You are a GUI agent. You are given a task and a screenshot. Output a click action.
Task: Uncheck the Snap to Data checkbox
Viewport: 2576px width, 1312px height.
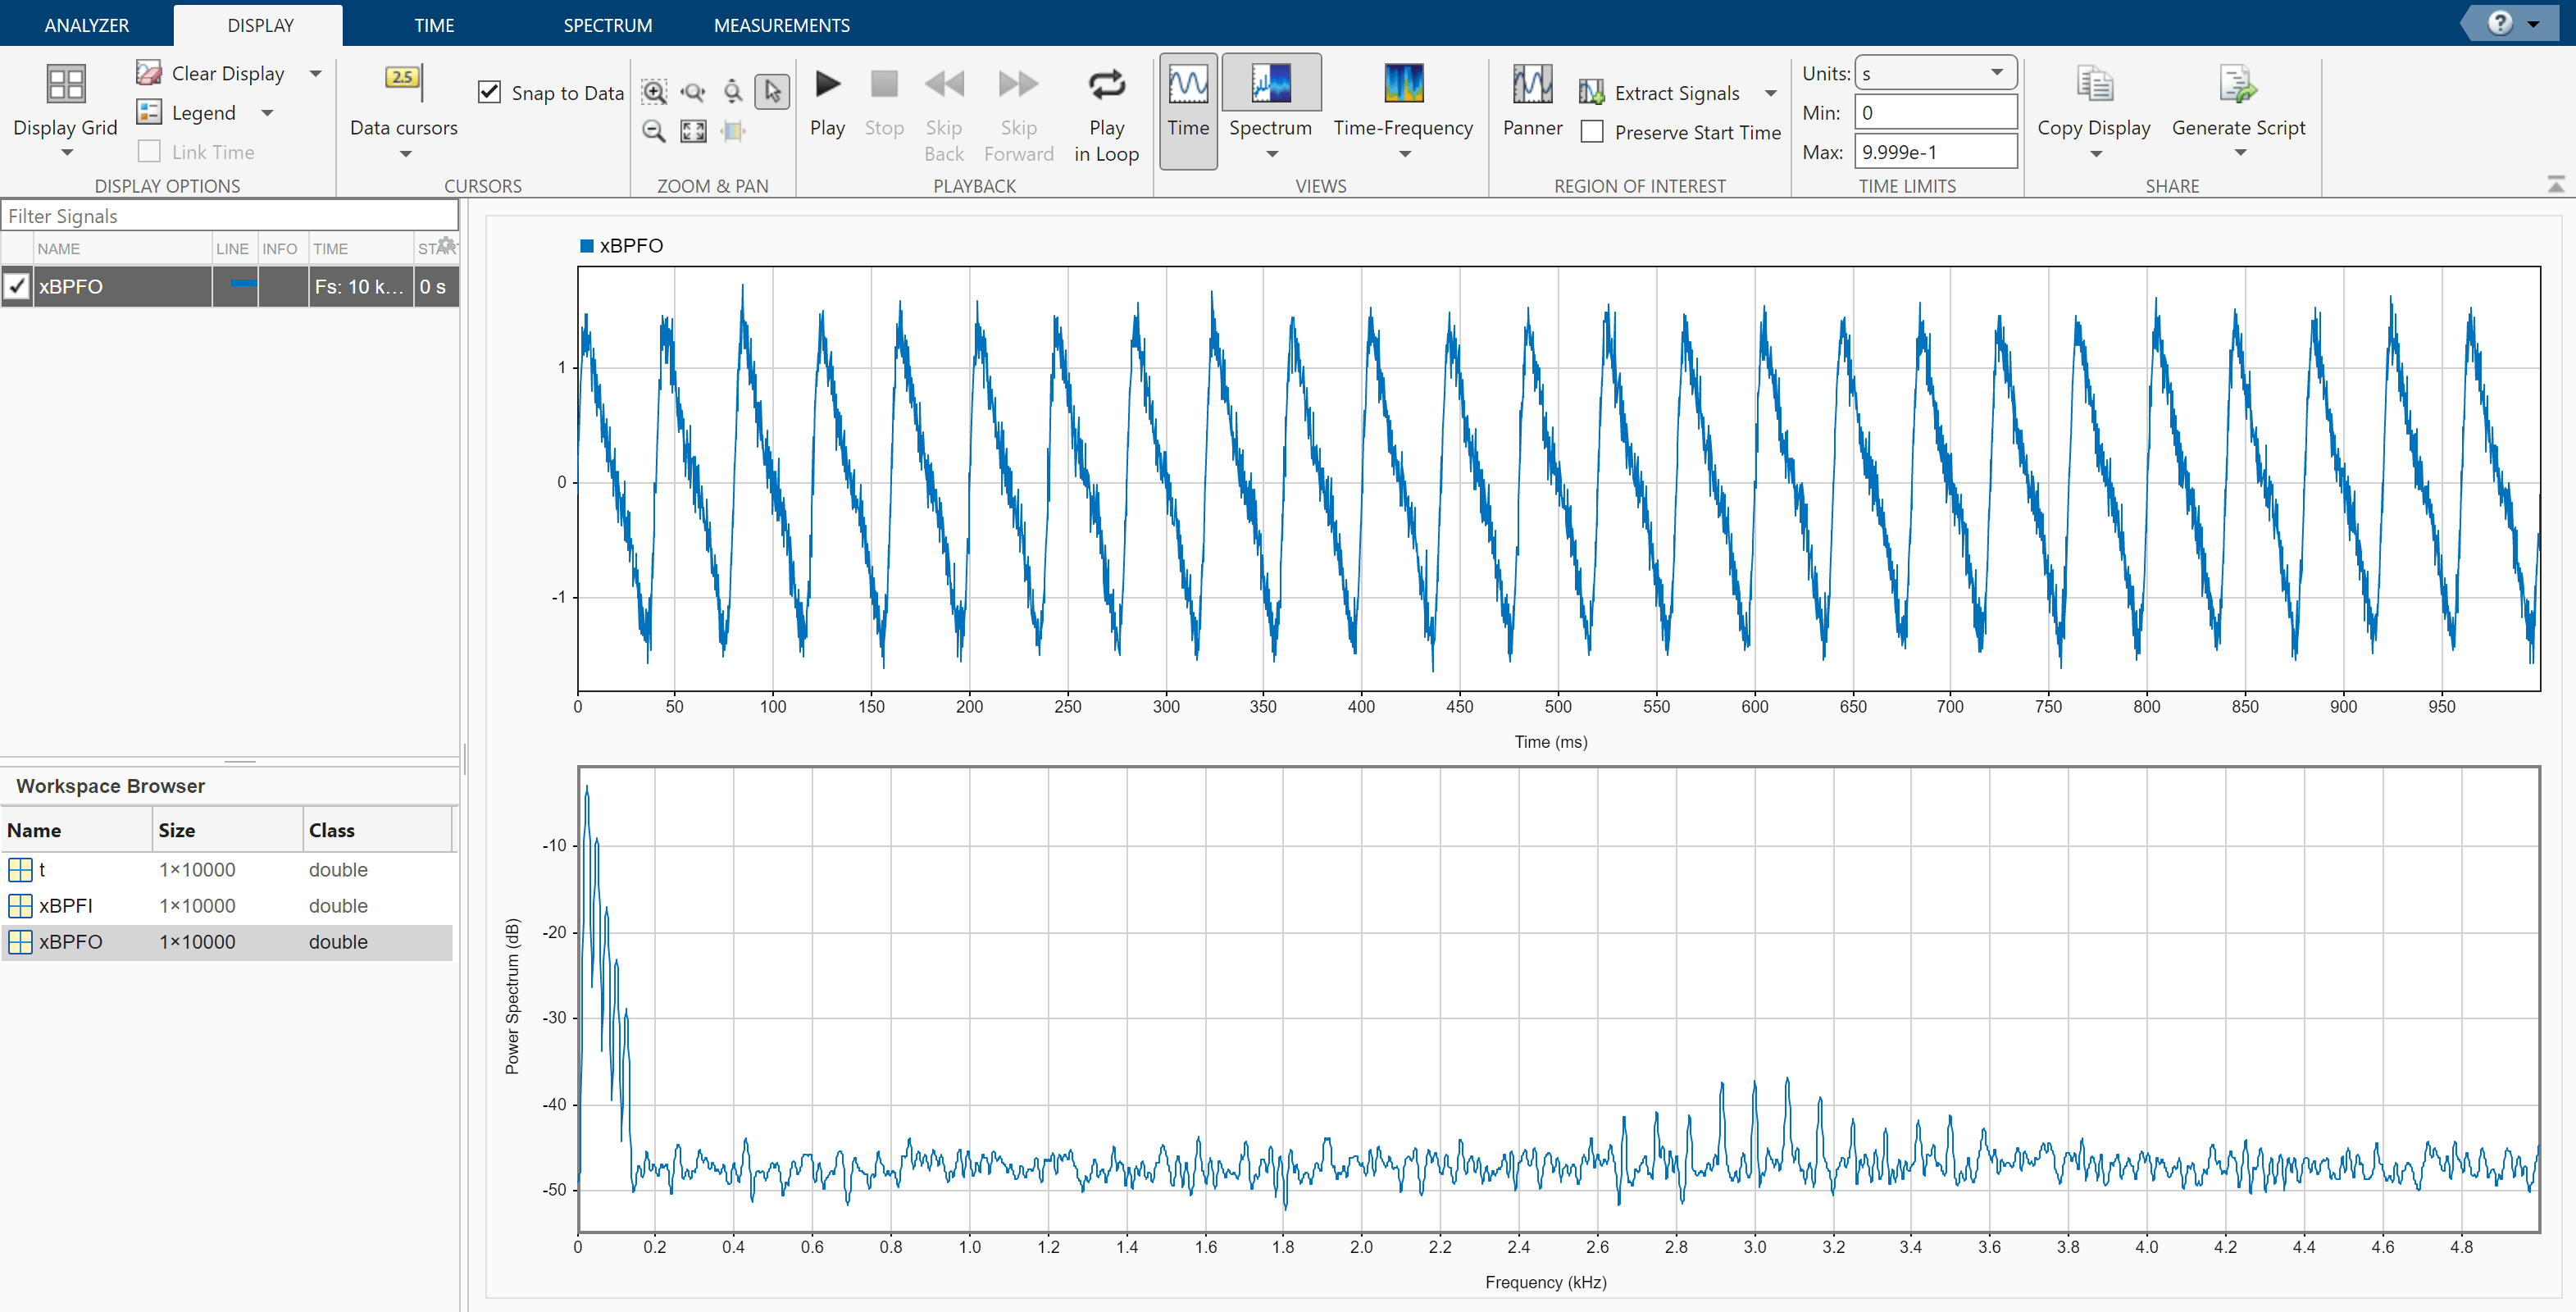489,93
